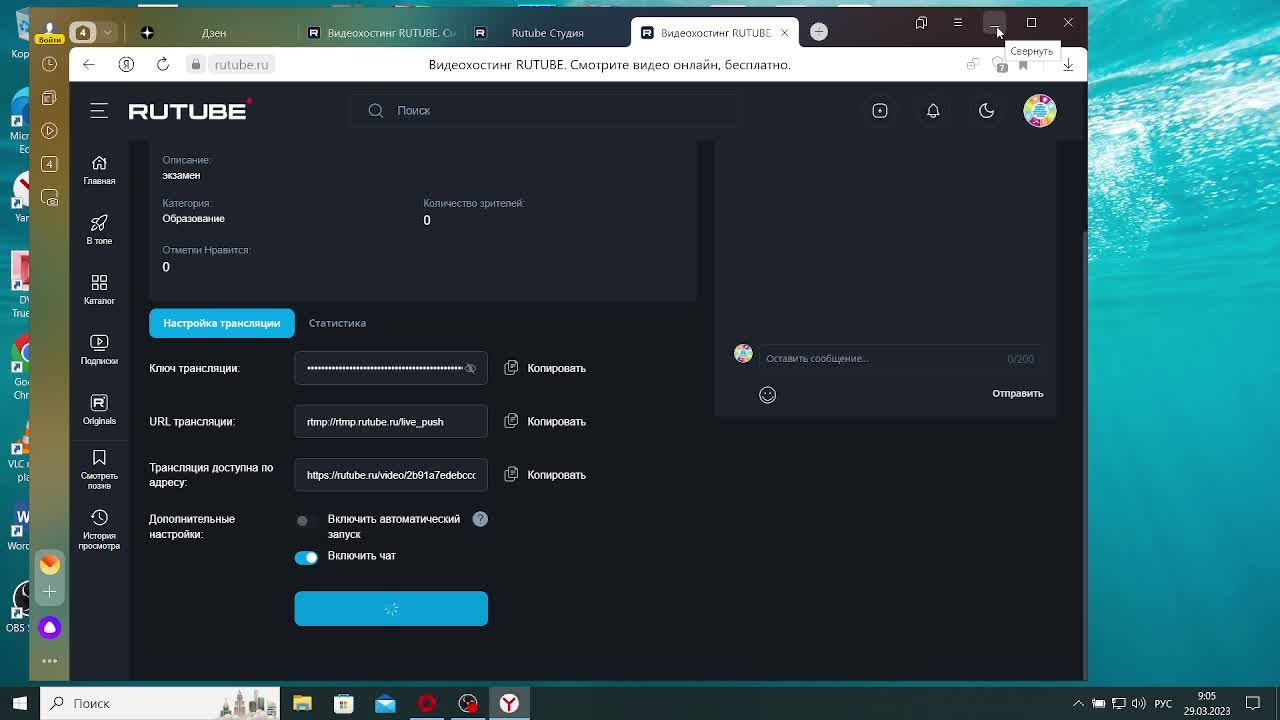This screenshot has height=720, width=1280.
Task: Open the RUTUBE hamburger menu
Action: click(99, 111)
